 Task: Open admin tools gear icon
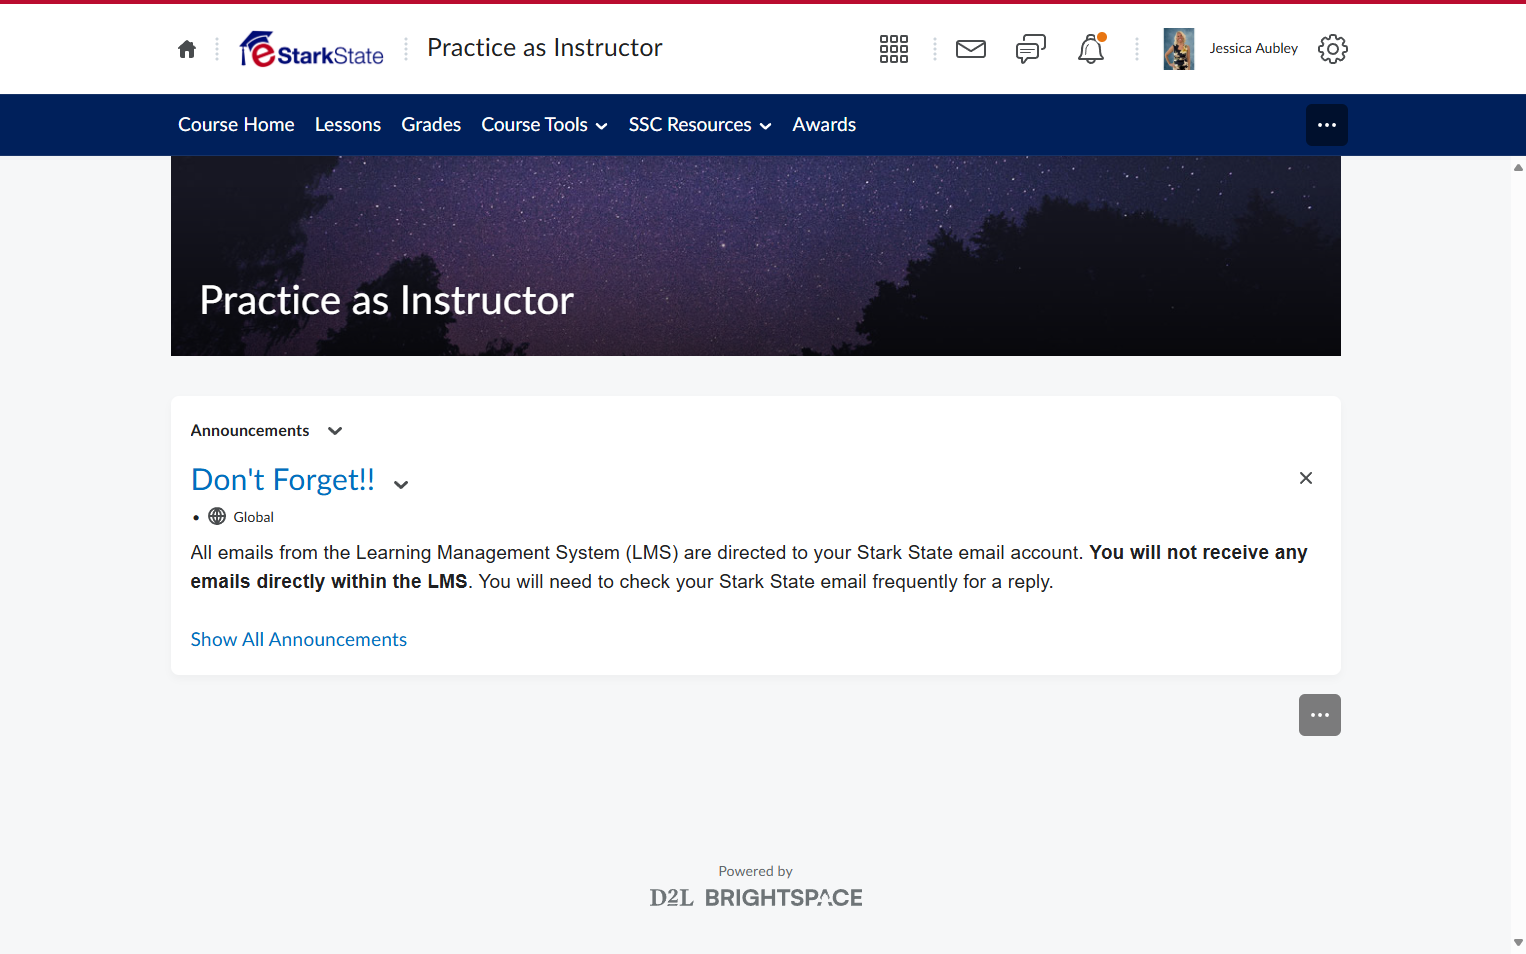coord(1333,49)
